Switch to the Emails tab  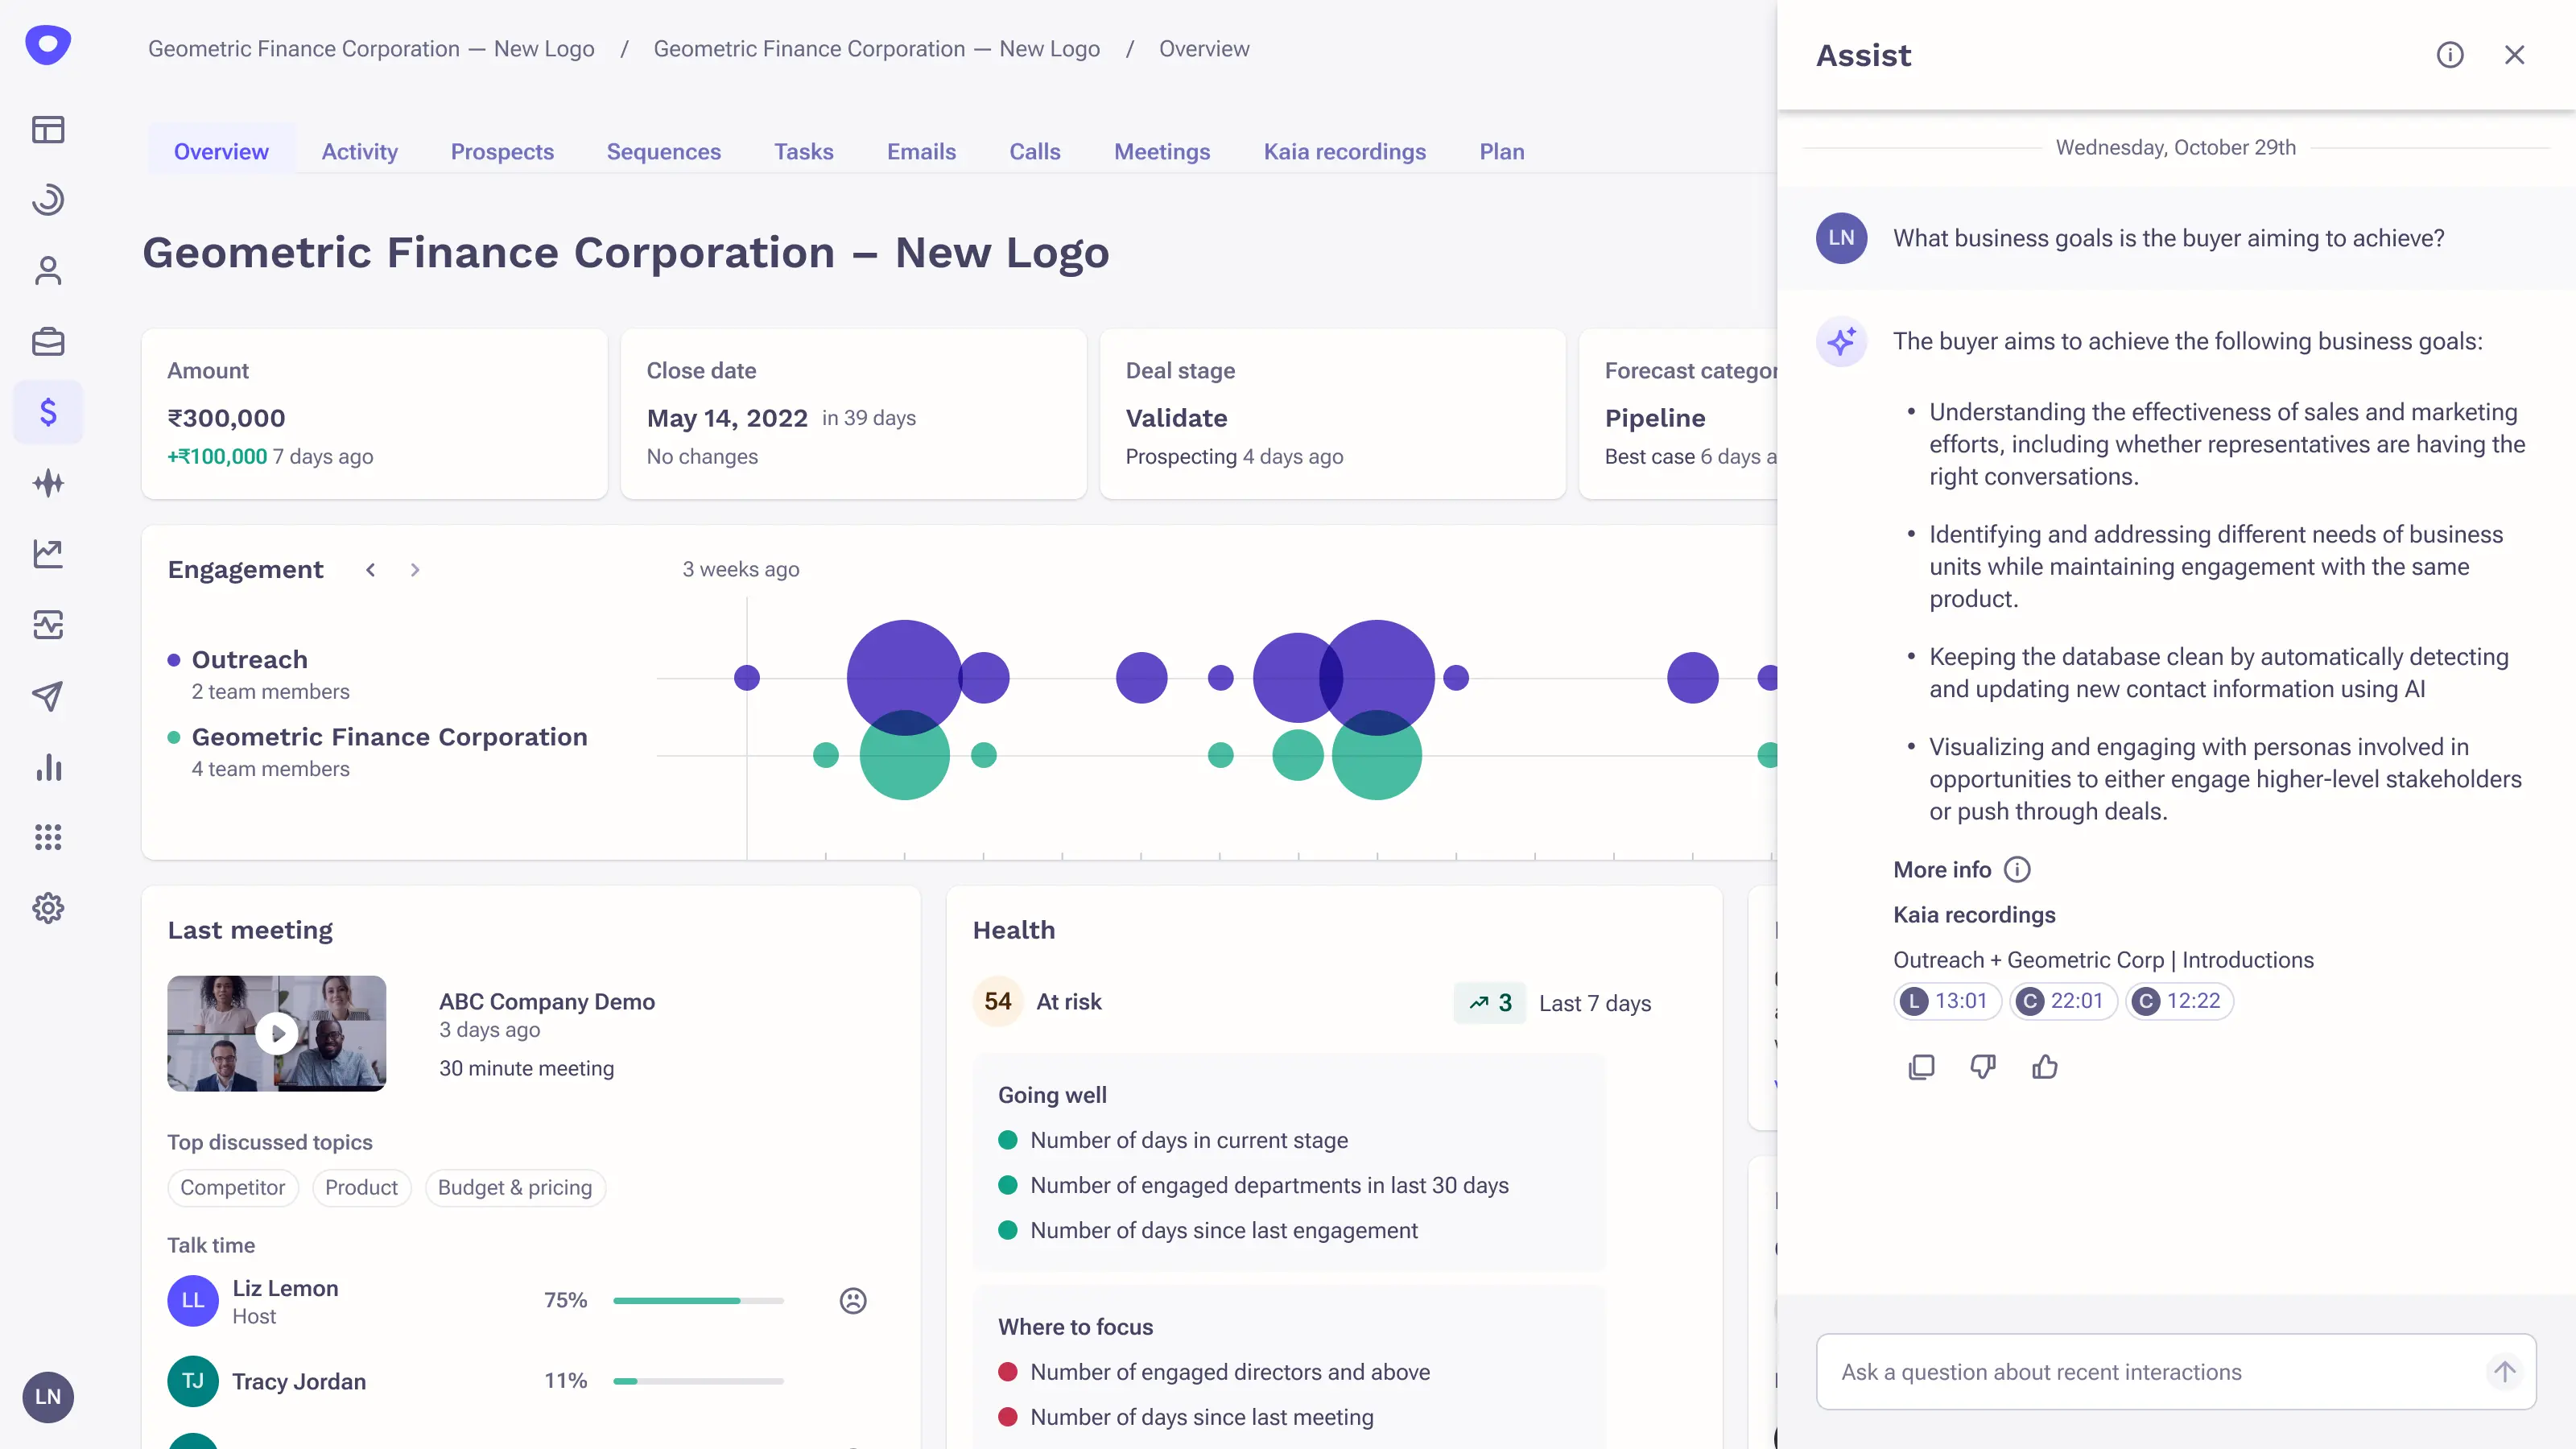coord(921,151)
